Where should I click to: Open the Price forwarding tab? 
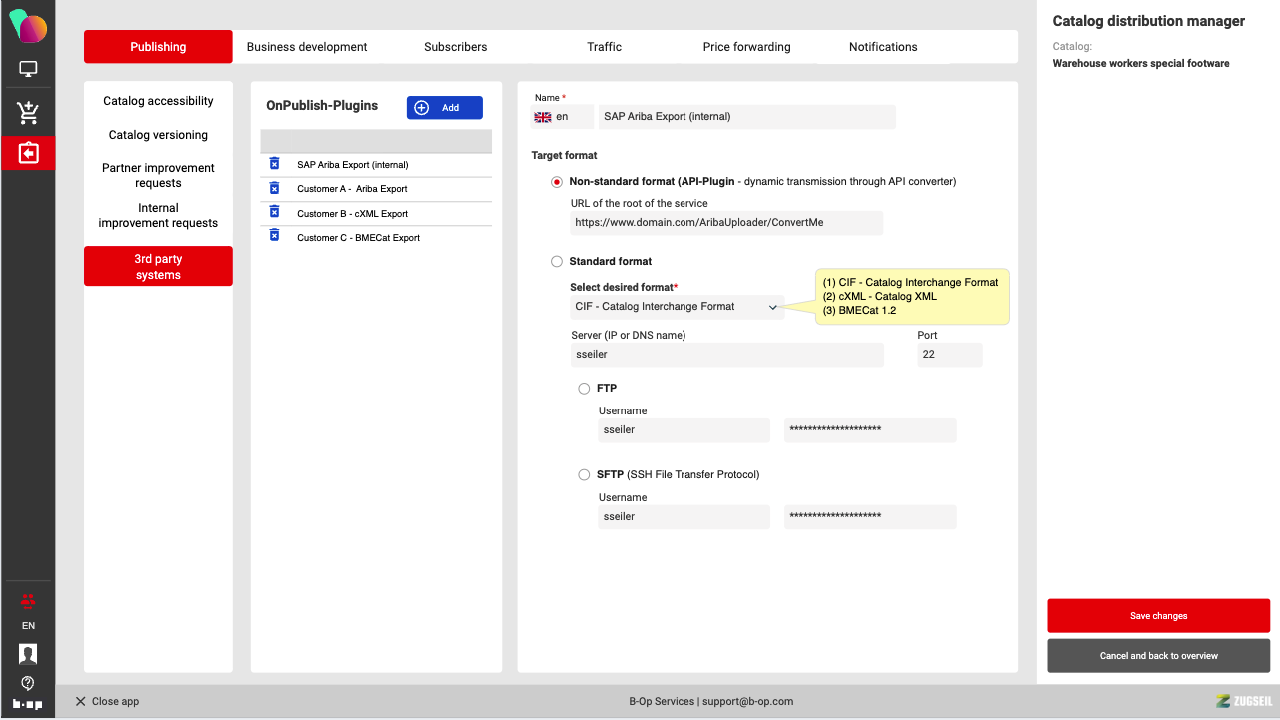(746, 47)
